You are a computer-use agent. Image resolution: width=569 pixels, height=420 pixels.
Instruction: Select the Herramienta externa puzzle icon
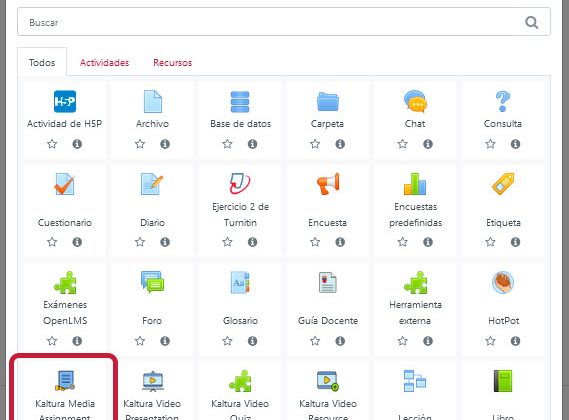click(416, 282)
